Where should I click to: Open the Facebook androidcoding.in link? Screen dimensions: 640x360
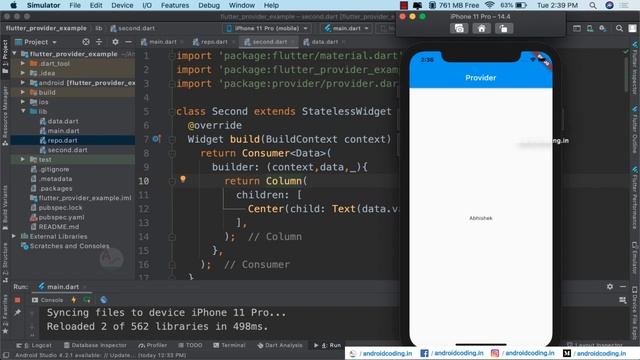pos(452,353)
